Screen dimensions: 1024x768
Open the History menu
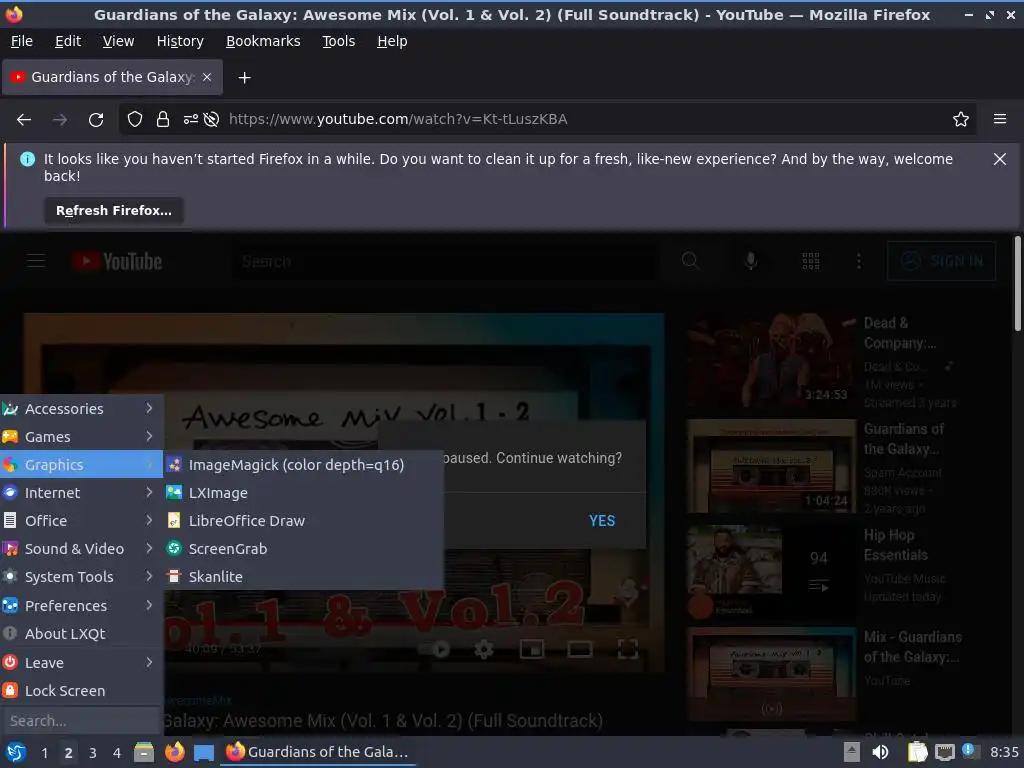(180, 41)
